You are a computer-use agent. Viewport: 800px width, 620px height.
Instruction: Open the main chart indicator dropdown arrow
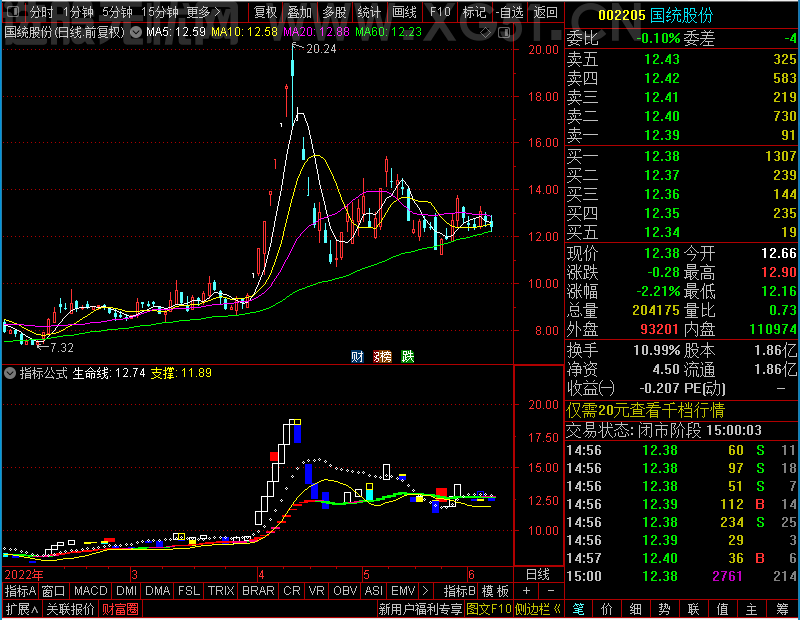(x=136, y=33)
